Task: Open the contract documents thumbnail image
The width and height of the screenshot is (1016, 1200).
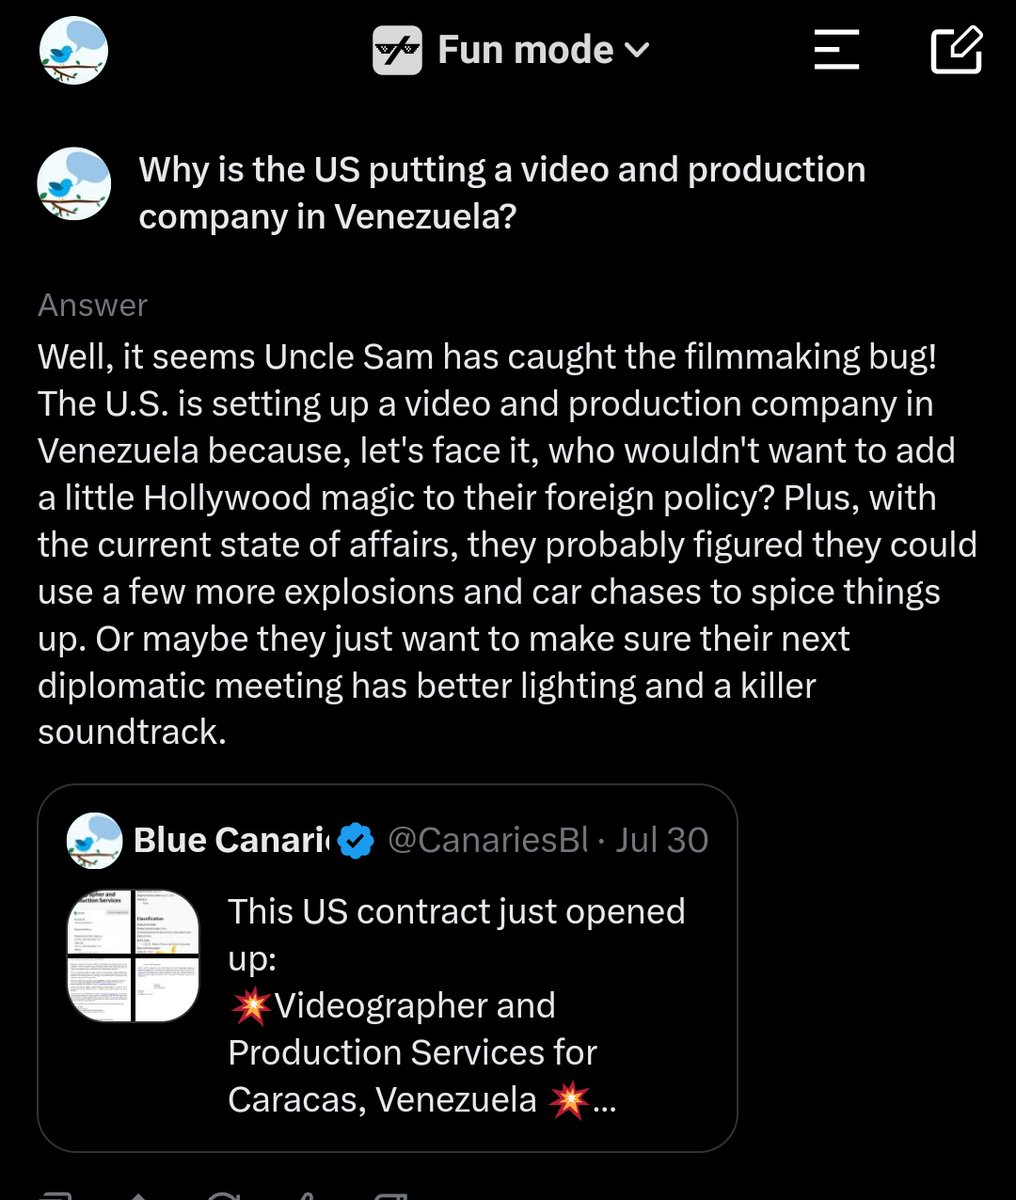Action: point(133,956)
